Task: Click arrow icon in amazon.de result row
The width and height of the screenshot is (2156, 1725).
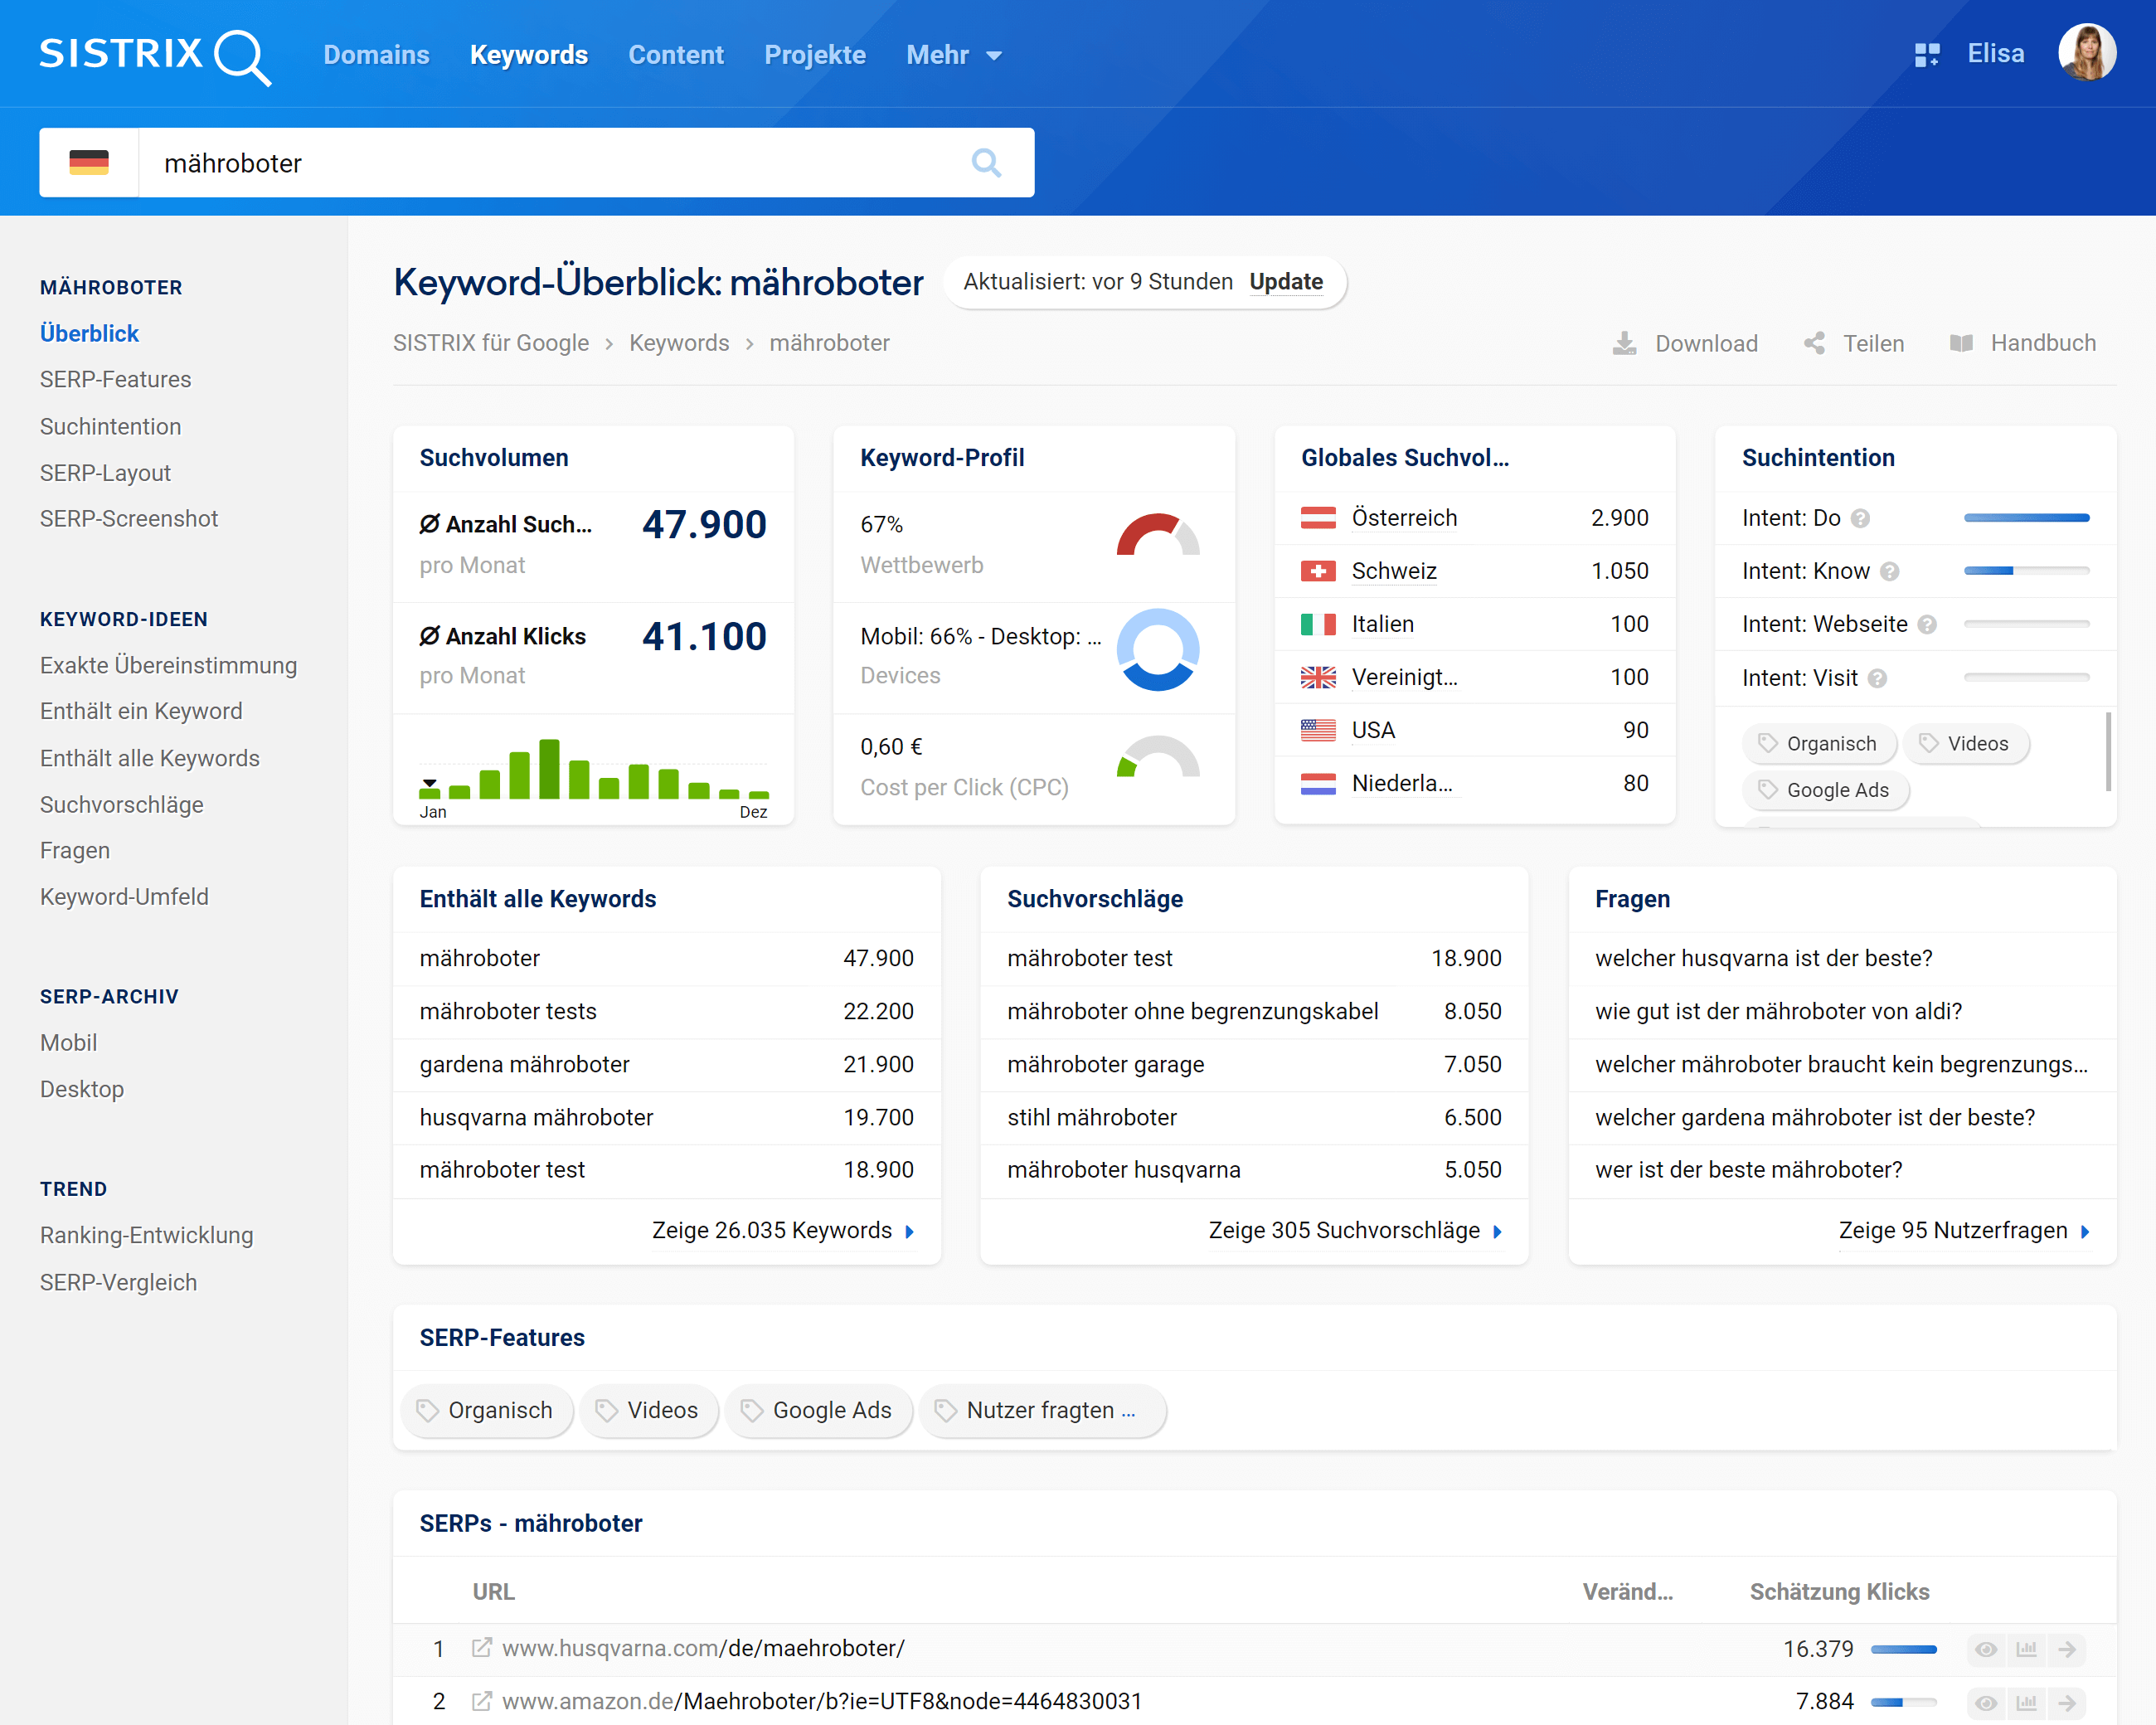Action: coord(2067,1702)
